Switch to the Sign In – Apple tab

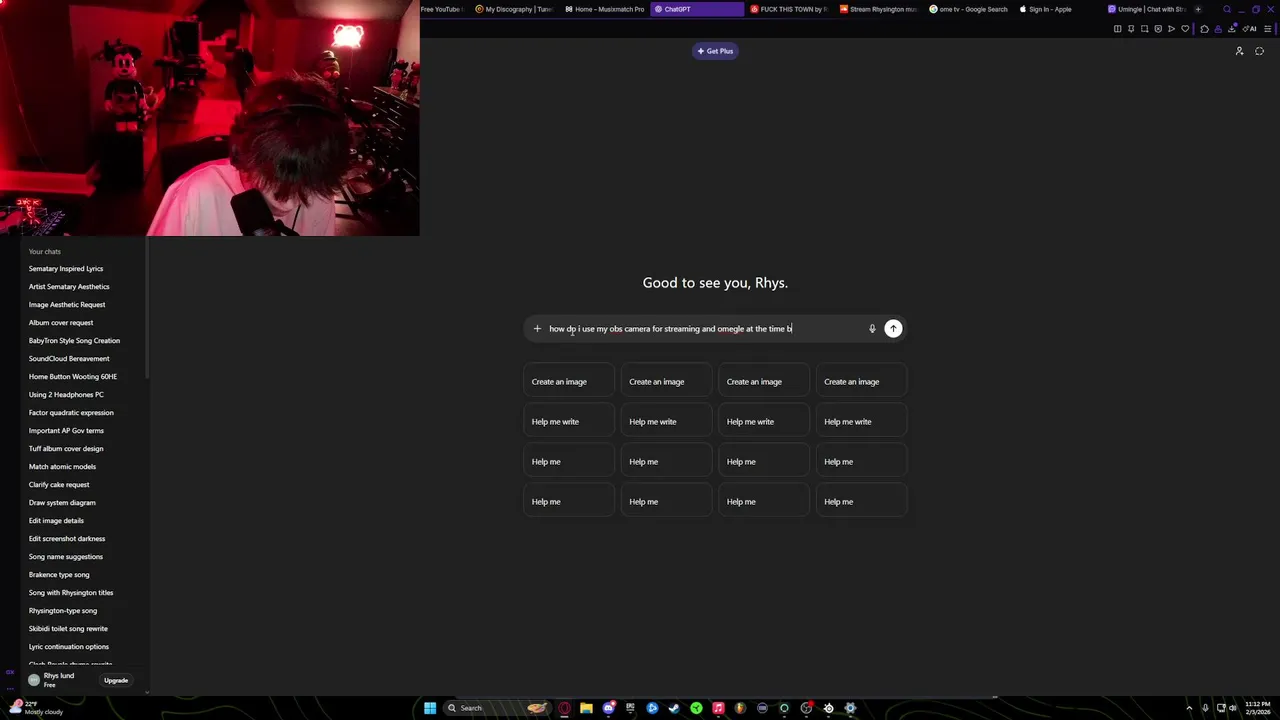tap(1058, 9)
